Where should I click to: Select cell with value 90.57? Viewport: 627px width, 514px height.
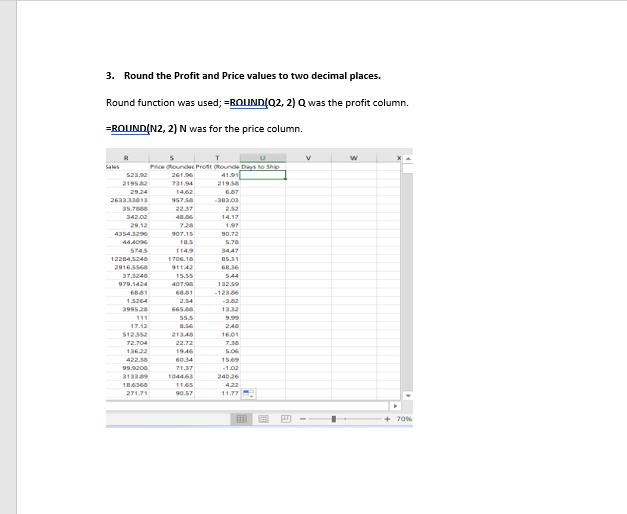pos(172,393)
